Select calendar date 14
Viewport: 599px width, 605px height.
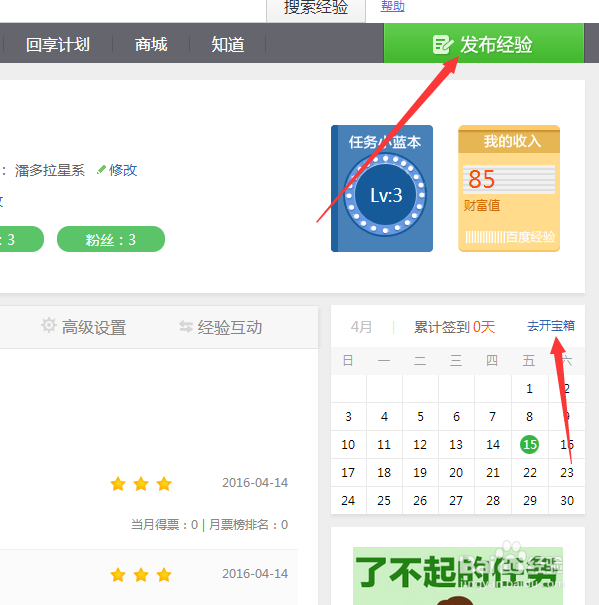[493, 444]
